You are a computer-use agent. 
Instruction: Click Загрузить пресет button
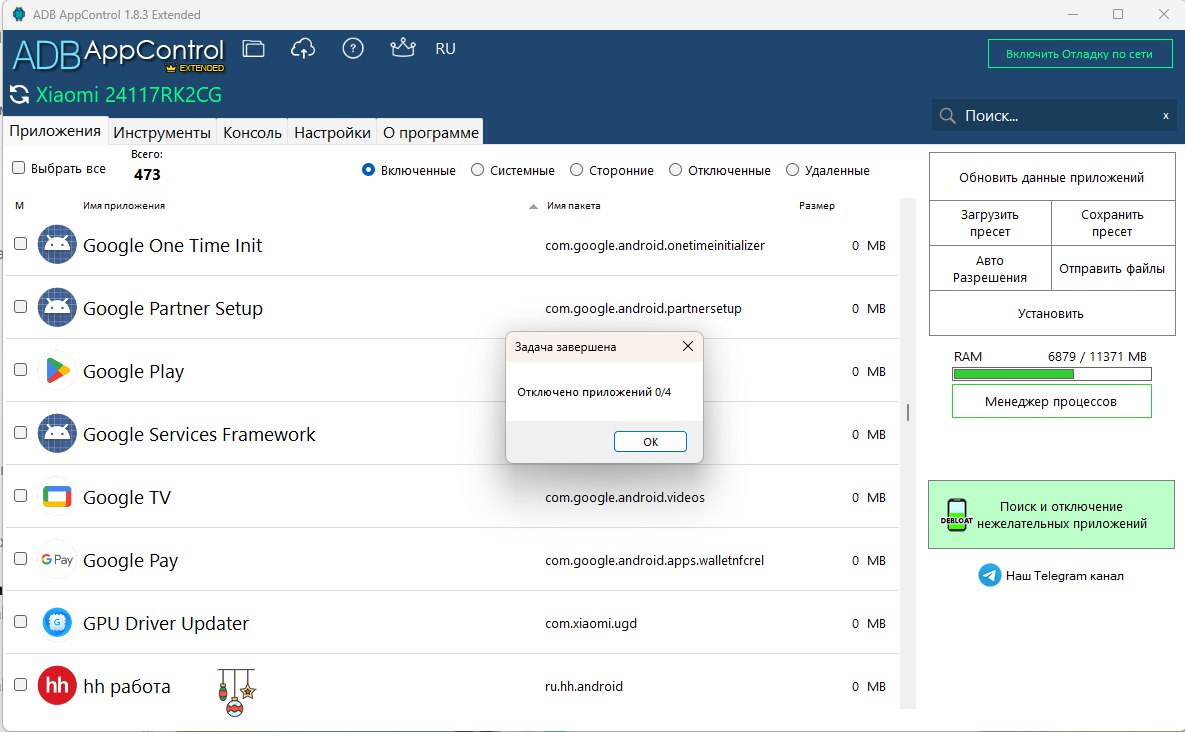coord(990,223)
